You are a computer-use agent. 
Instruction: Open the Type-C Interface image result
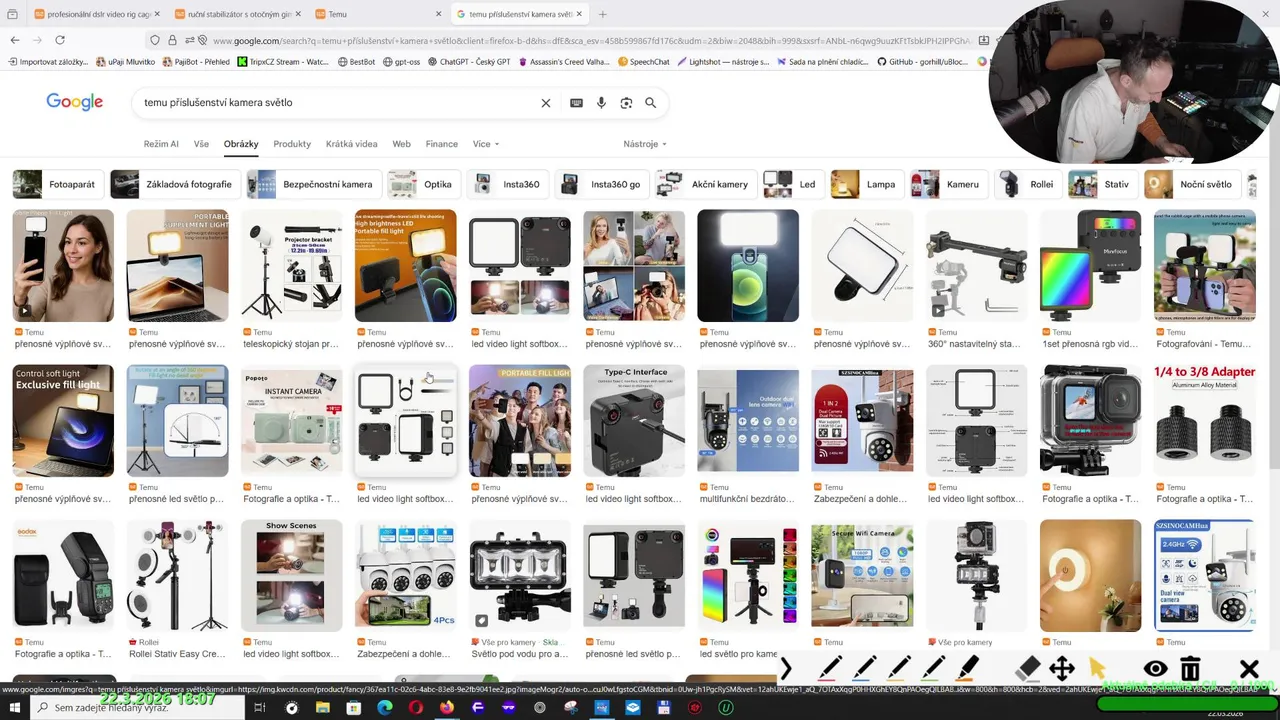pyautogui.click(x=634, y=420)
